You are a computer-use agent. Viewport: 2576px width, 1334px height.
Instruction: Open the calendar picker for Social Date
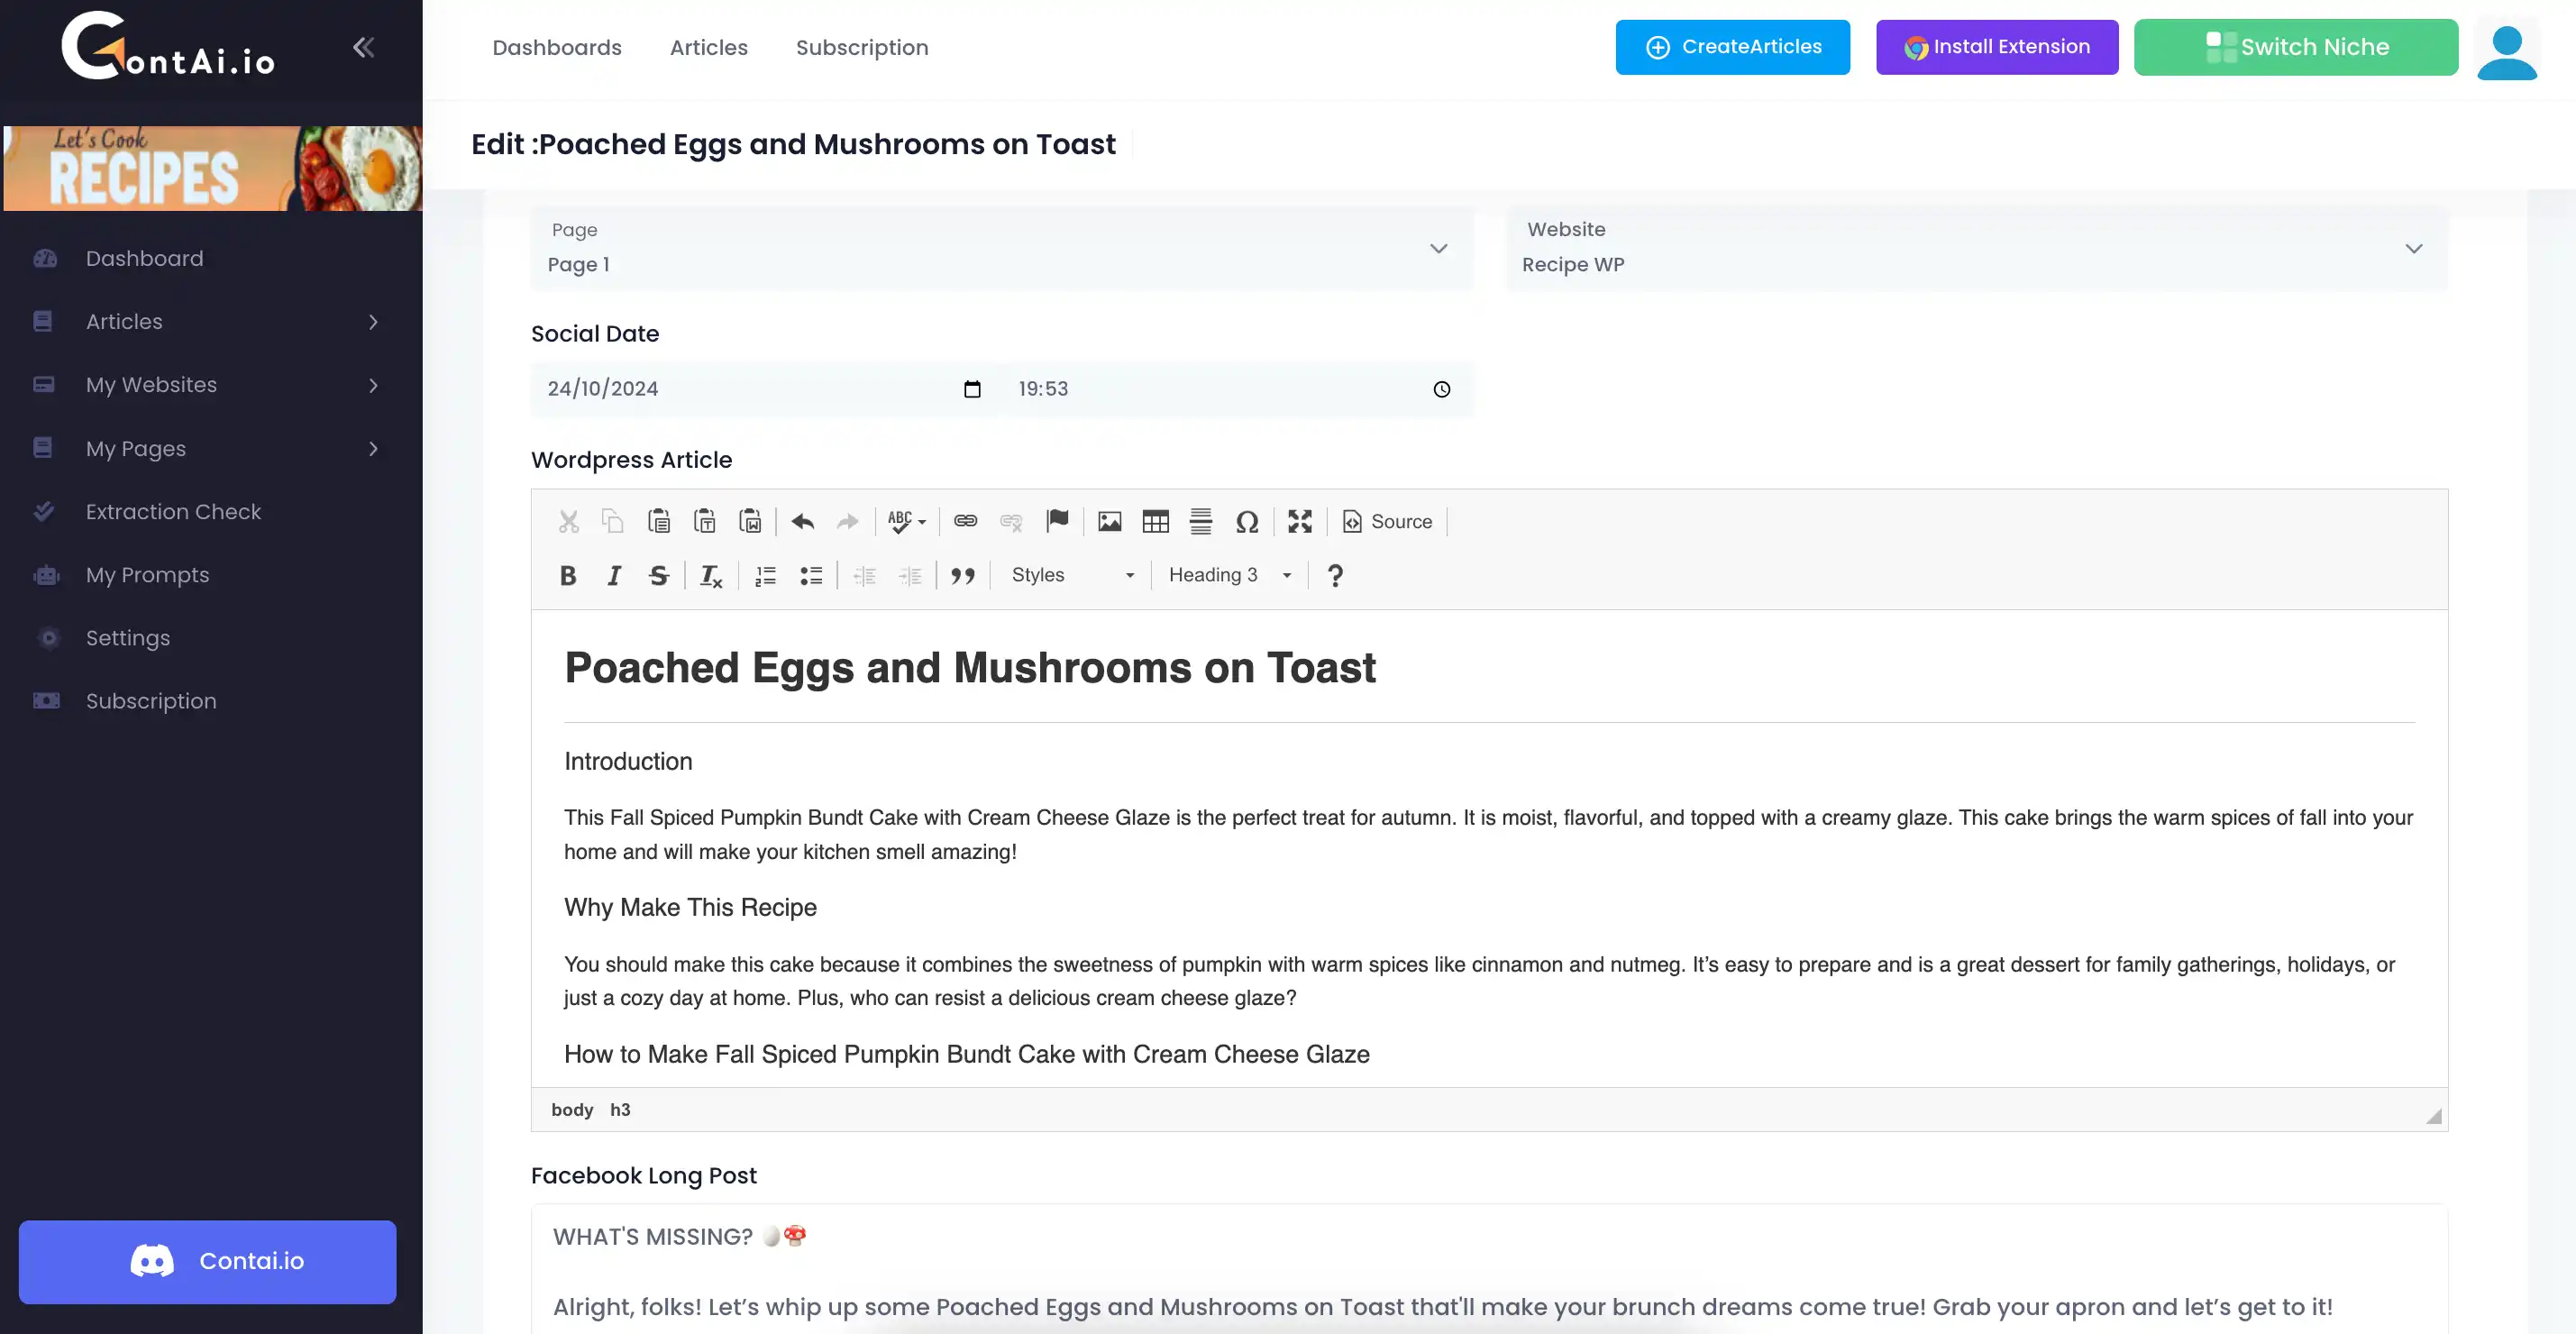[972, 389]
